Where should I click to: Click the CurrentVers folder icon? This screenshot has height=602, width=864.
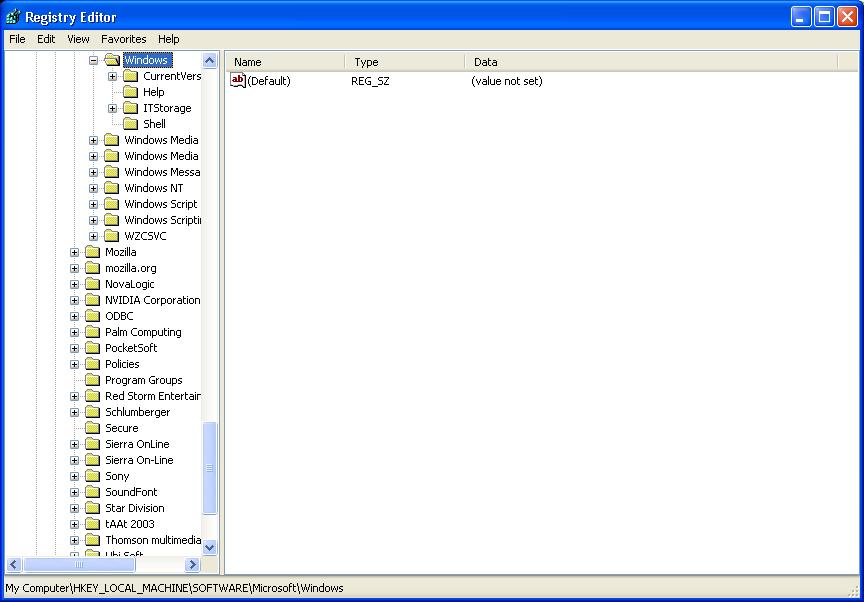pos(131,75)
